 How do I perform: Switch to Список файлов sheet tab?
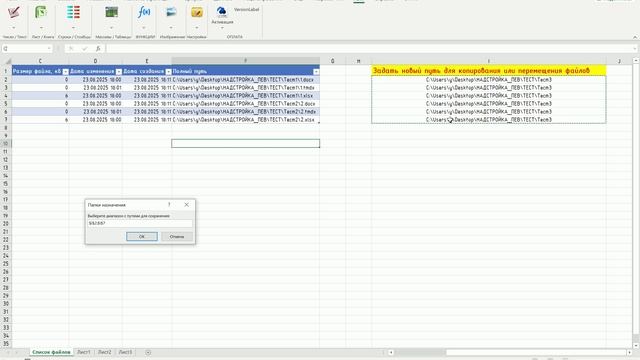tap(51, 352)
